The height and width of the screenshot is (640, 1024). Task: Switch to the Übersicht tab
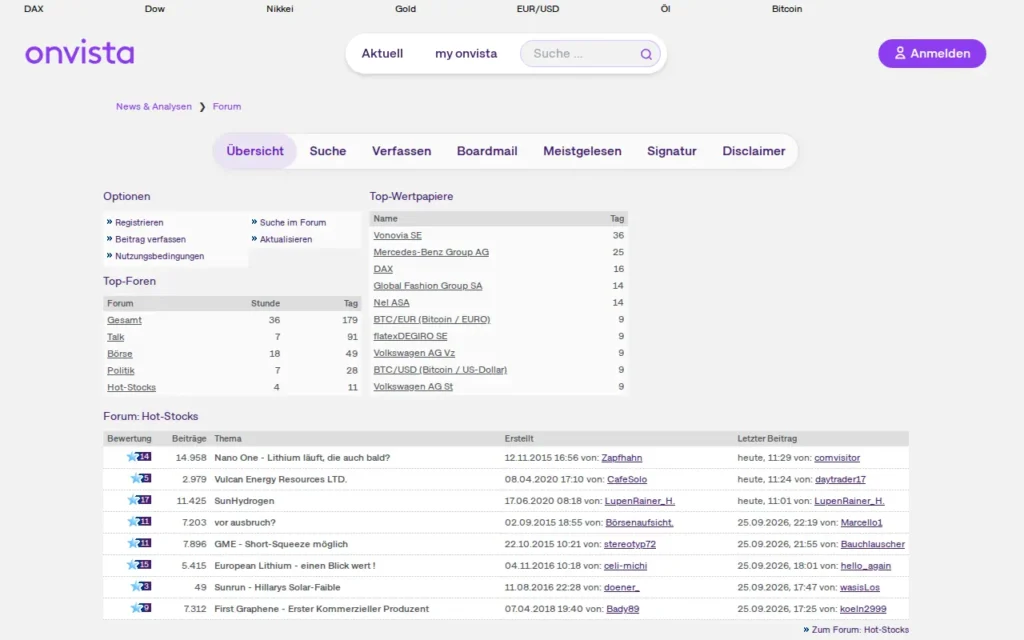255,151
